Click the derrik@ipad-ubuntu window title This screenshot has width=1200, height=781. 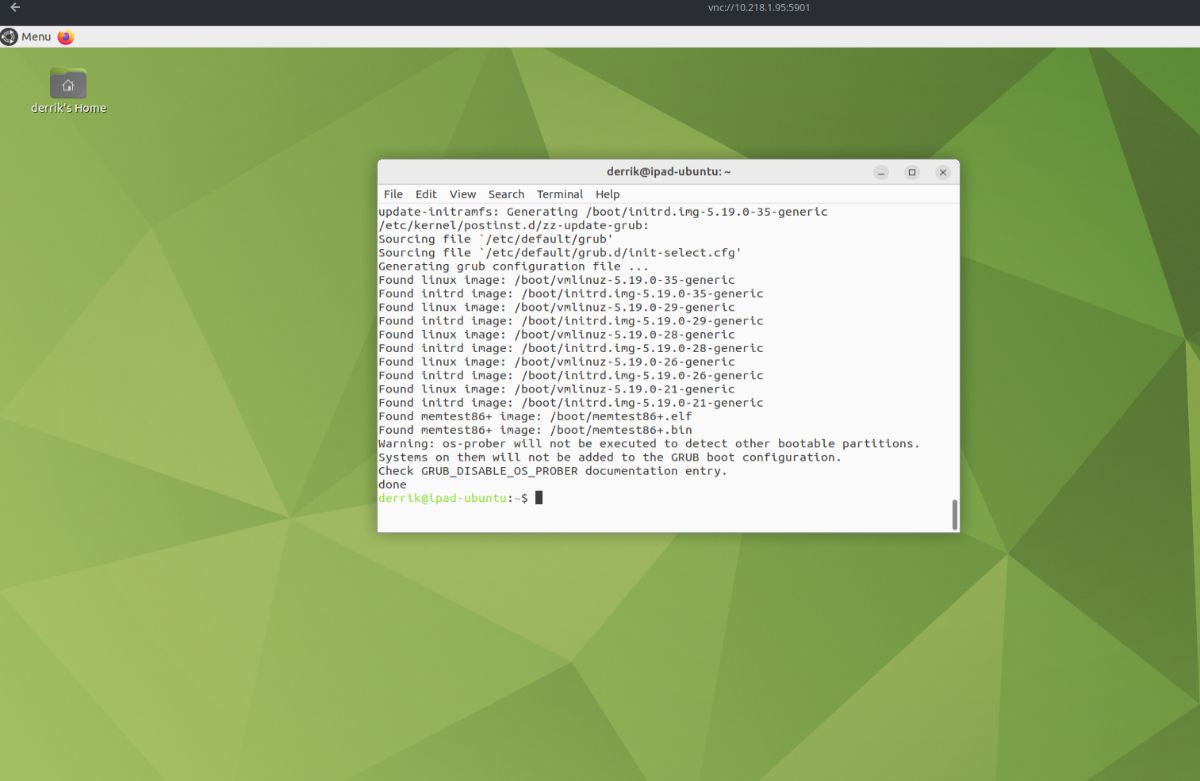click(x=668, y=171)
